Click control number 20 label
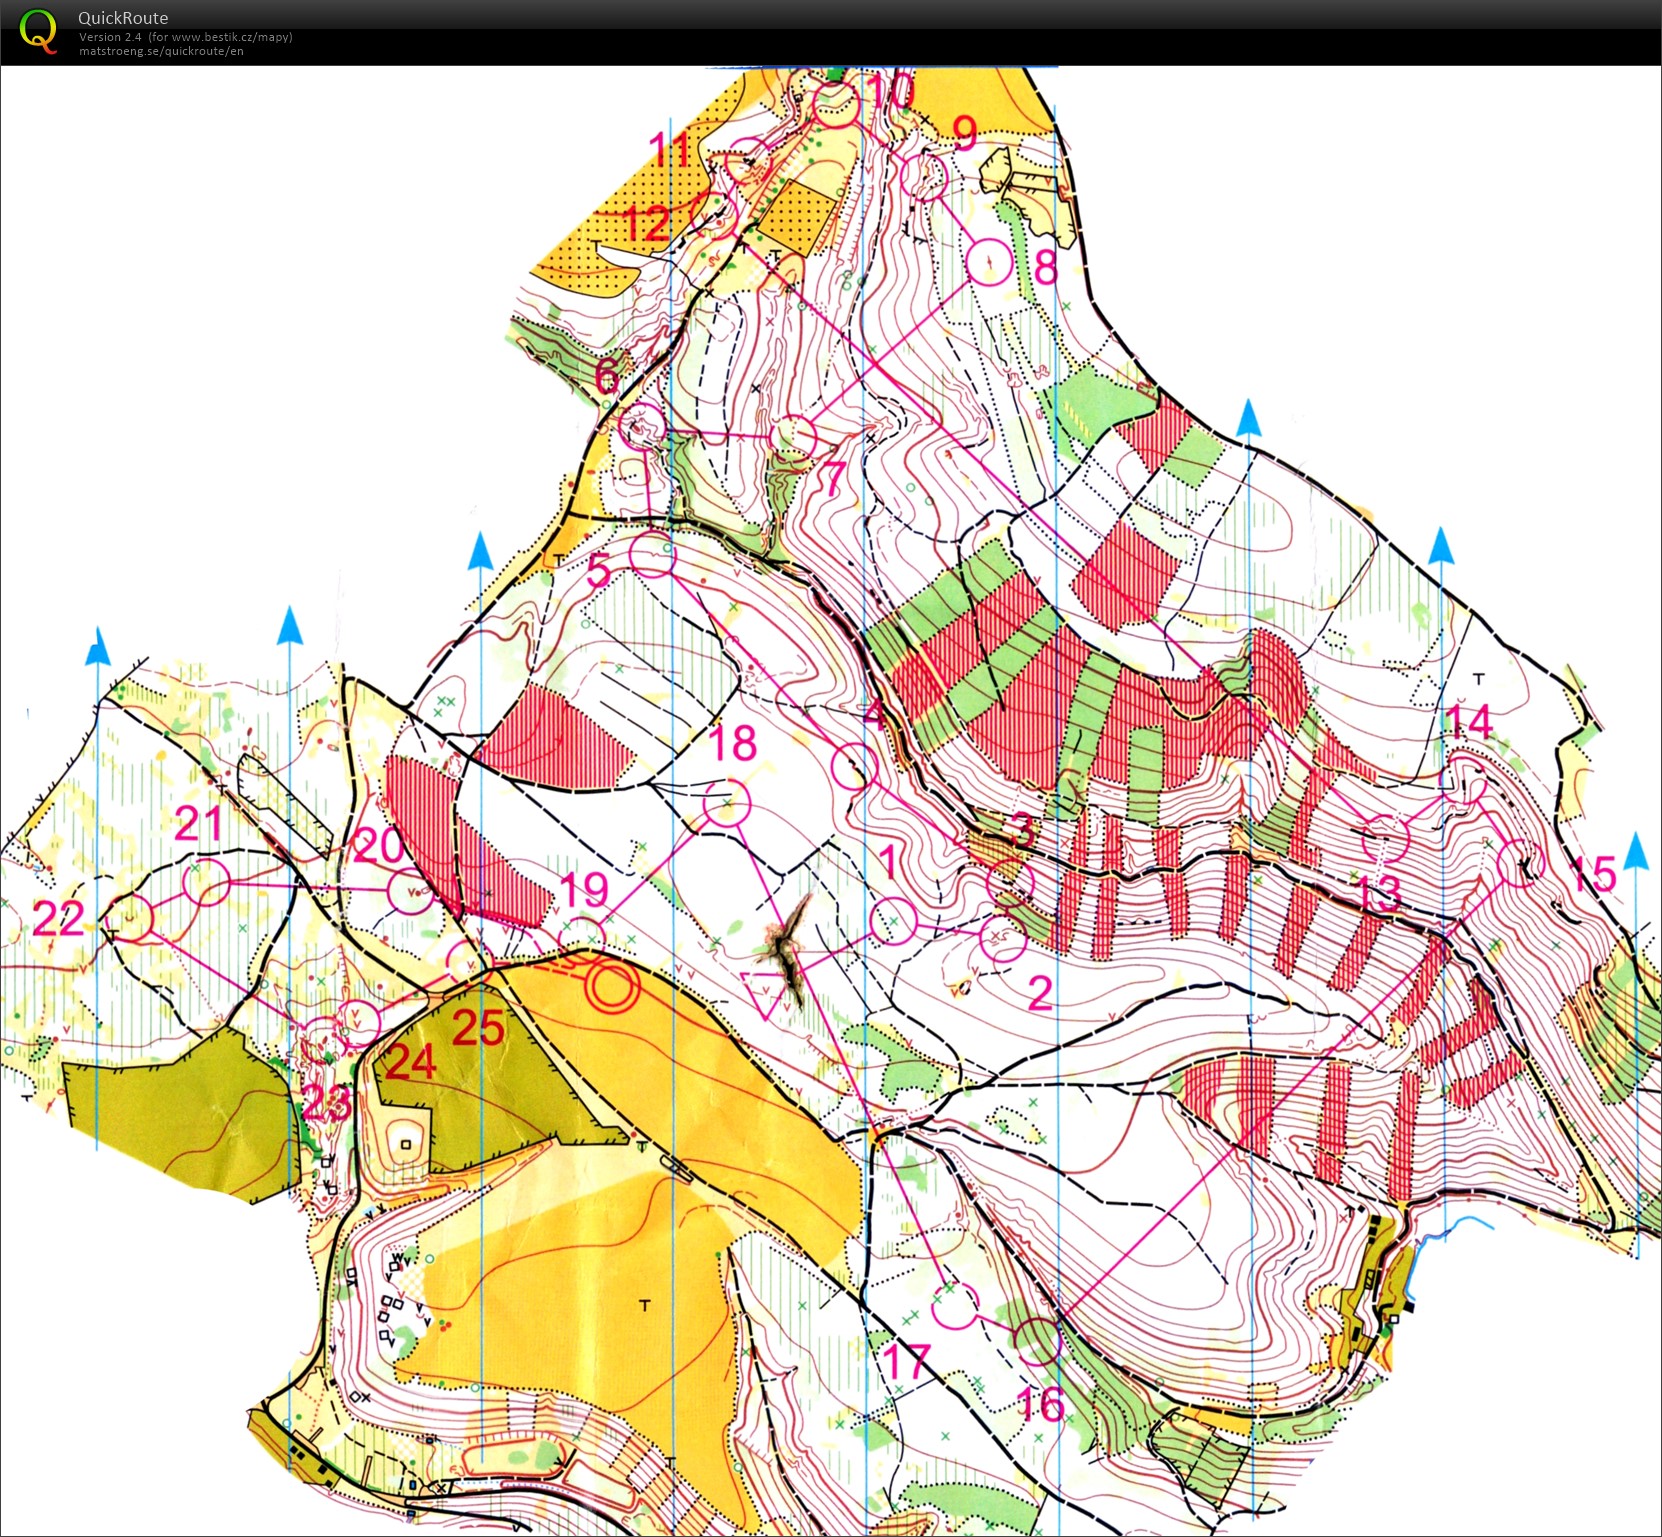The image size is (1662, 1537). [x=378, y=847]
